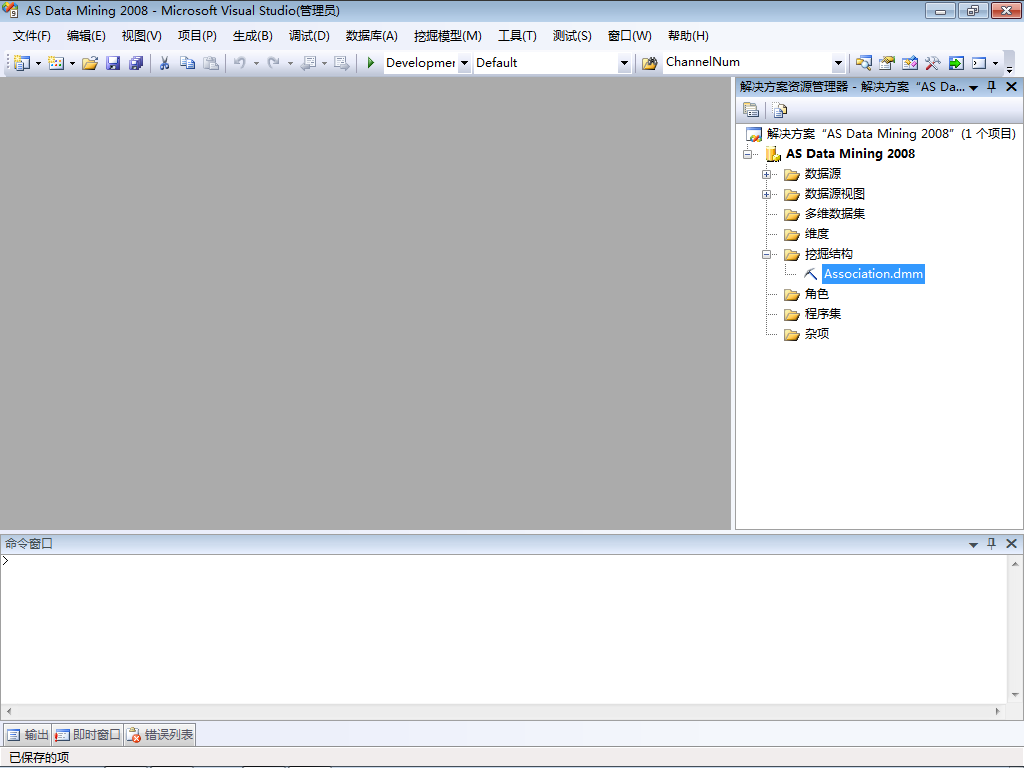Image resolution: width=1024 pixels, height=768 pixels.
Task: Select the solution root node 解决方案
Action: click(x=891, y=134)
